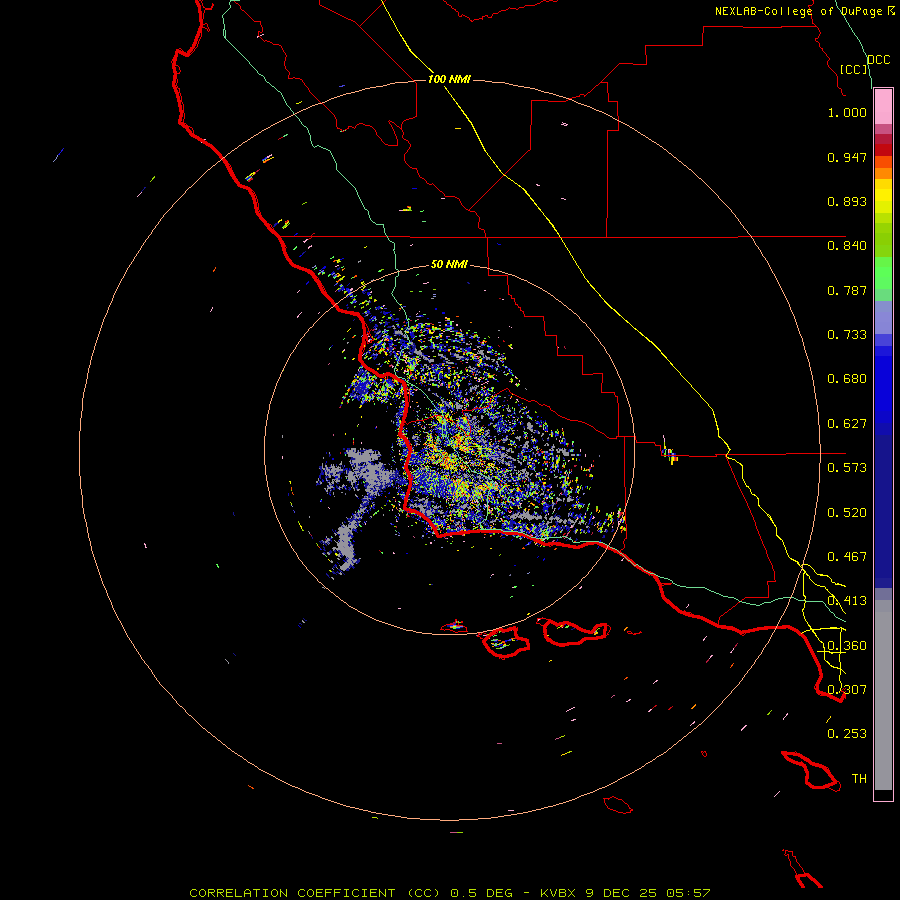Click the 0.413 value on the color scale
Image resolution: width=900 pixels, height=900 pixels.
(847, 601)
